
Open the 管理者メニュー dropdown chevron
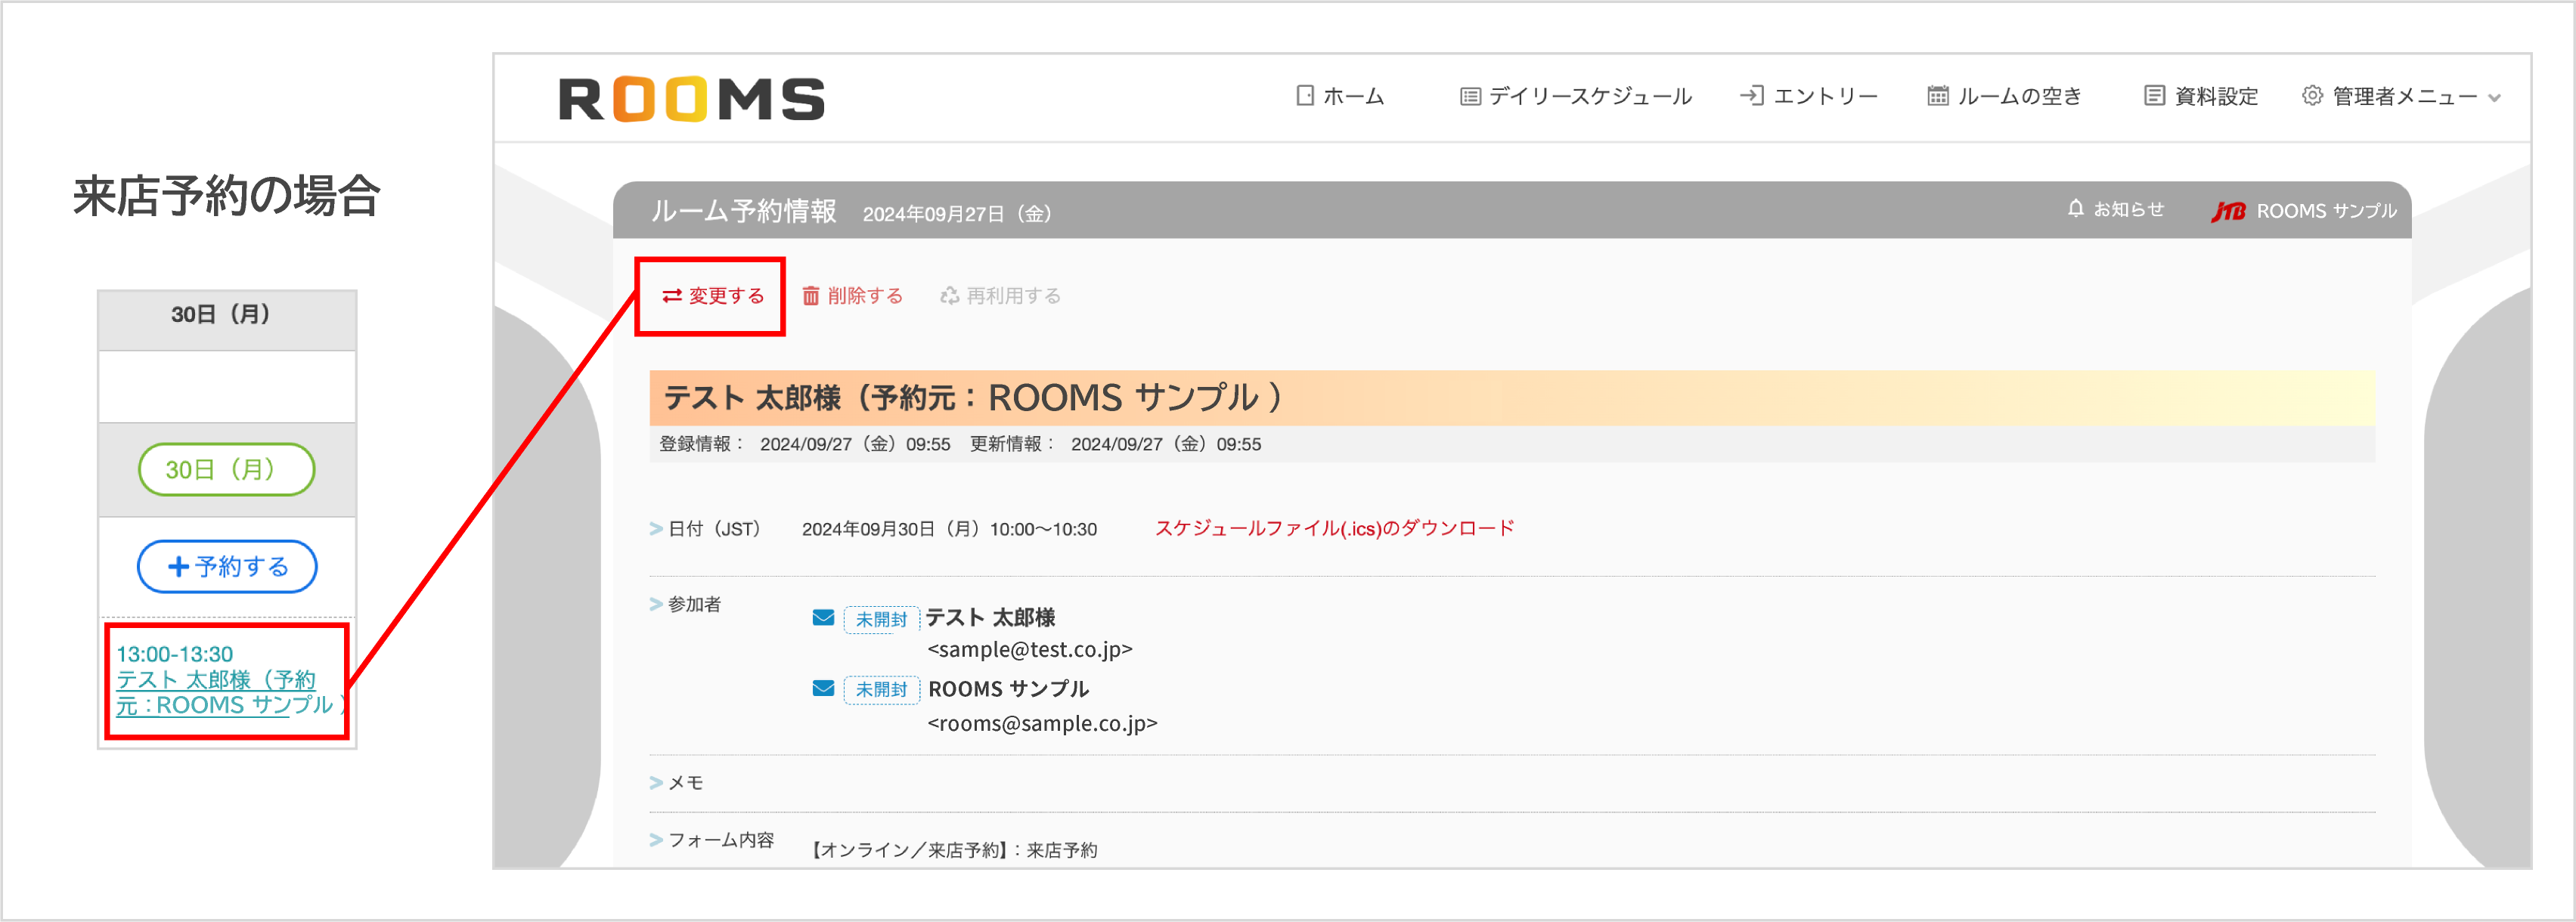coord(2494,98)
